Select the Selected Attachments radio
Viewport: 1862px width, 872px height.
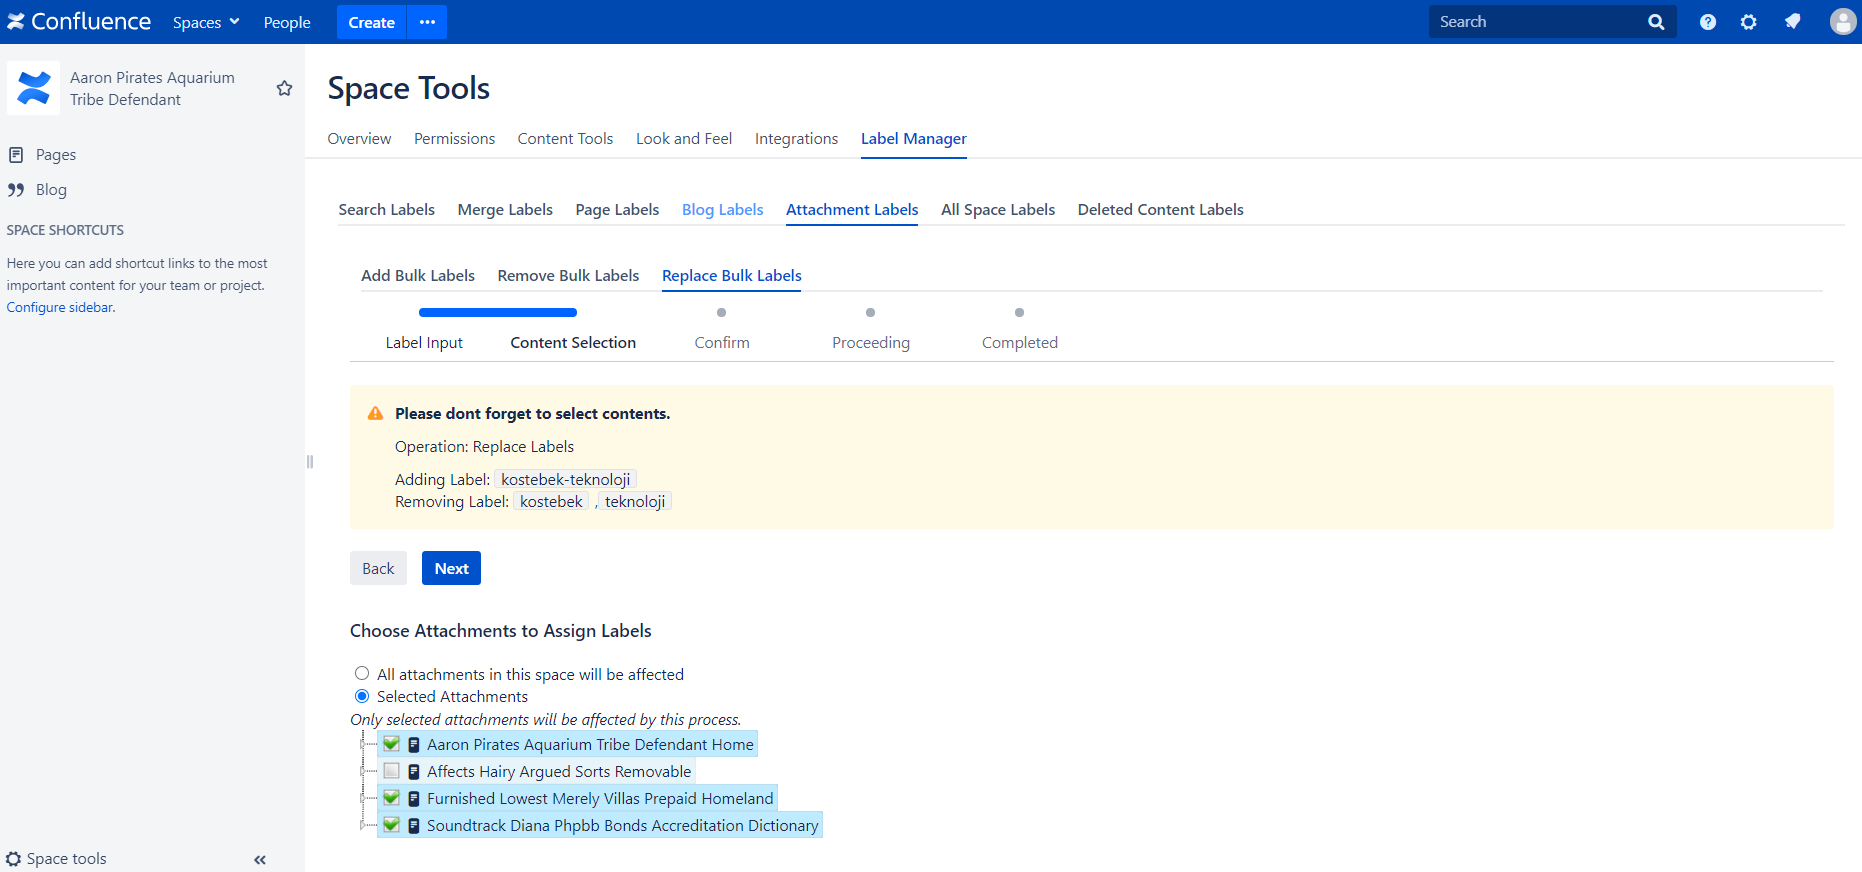tap(362, 696)
